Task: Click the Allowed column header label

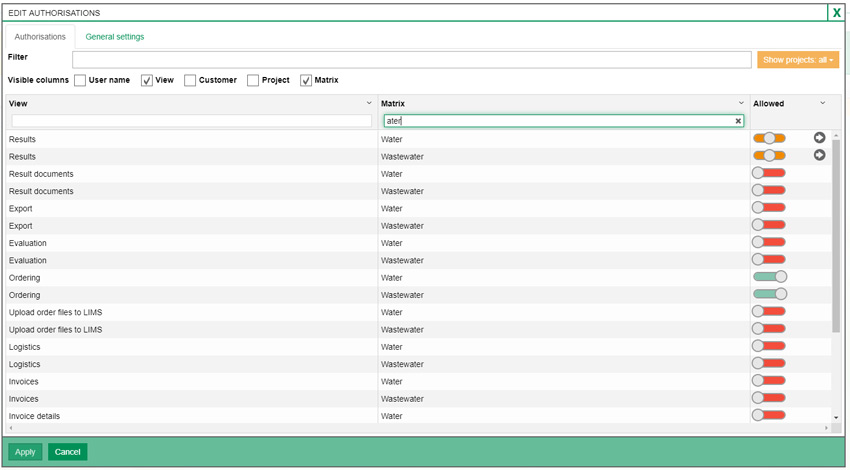Action: [x=768, y=104]
